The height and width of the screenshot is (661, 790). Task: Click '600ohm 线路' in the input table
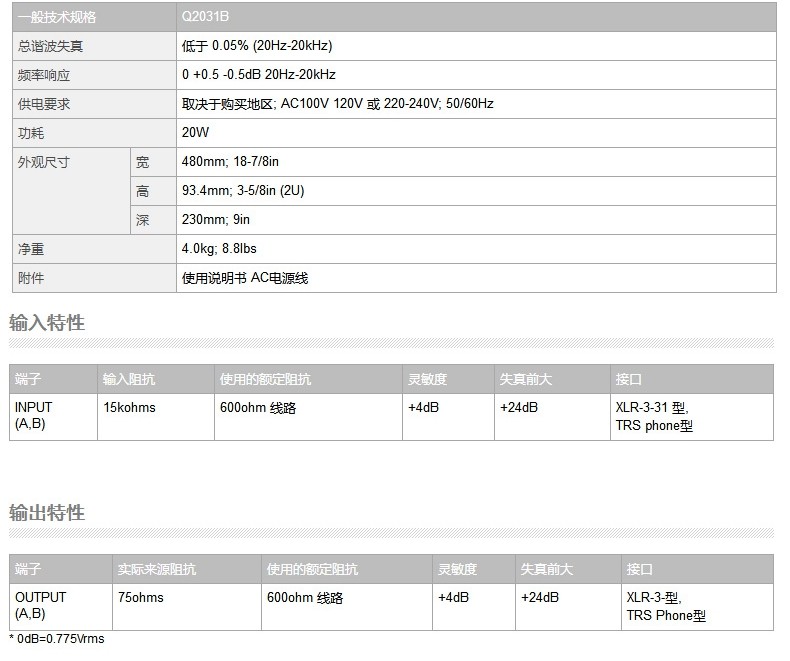click(x=258, y=408)
